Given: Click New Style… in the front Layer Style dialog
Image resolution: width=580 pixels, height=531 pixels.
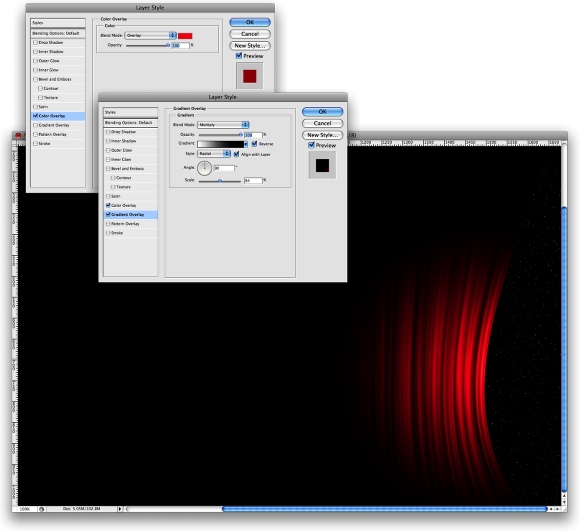Looking at the screenshot, I should pyautogui.click(x=322, y=135).
